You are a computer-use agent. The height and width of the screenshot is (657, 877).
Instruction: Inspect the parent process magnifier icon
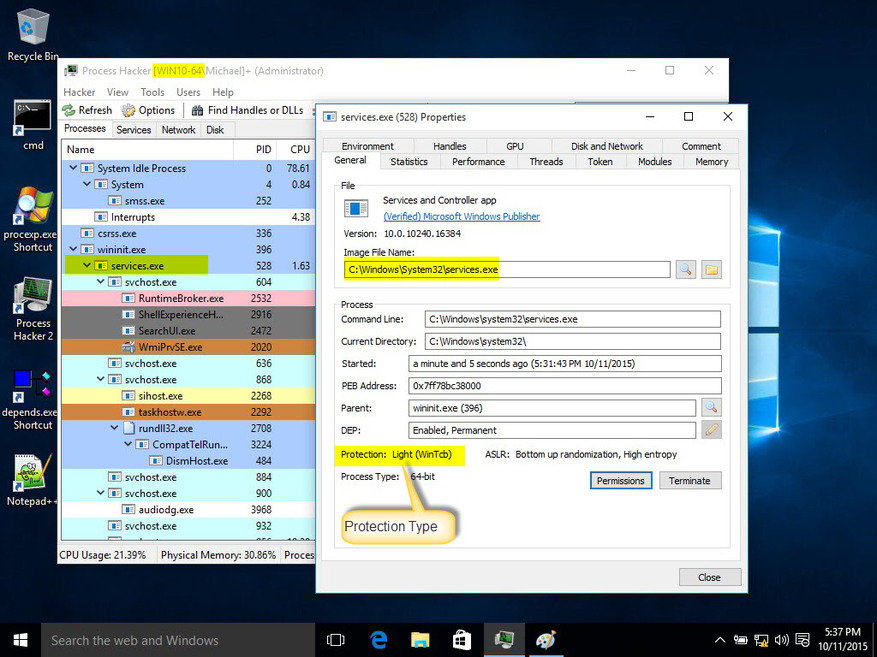point(711,408)
